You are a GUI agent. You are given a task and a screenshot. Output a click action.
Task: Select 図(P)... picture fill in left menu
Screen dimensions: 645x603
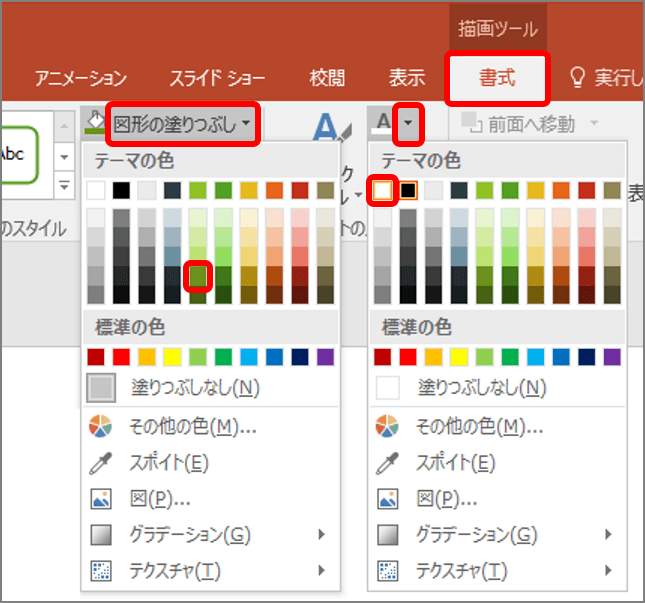(211, 499)
